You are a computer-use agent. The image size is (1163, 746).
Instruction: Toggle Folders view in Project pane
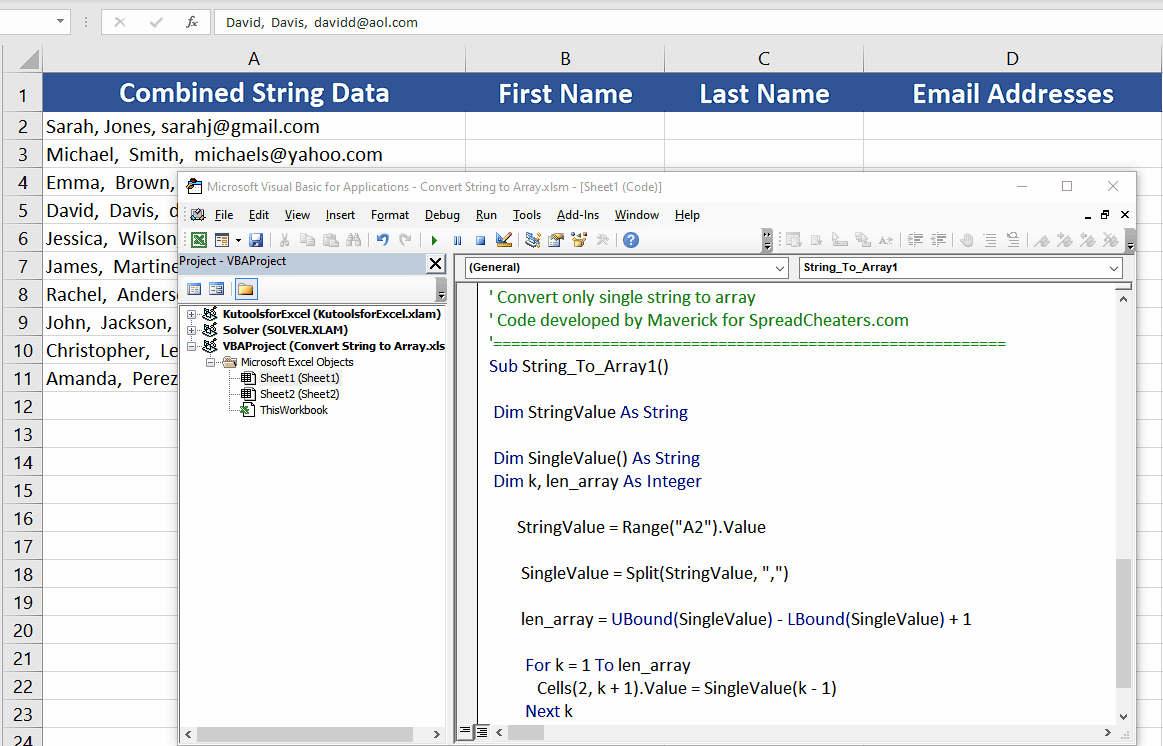tap(246, 289)
